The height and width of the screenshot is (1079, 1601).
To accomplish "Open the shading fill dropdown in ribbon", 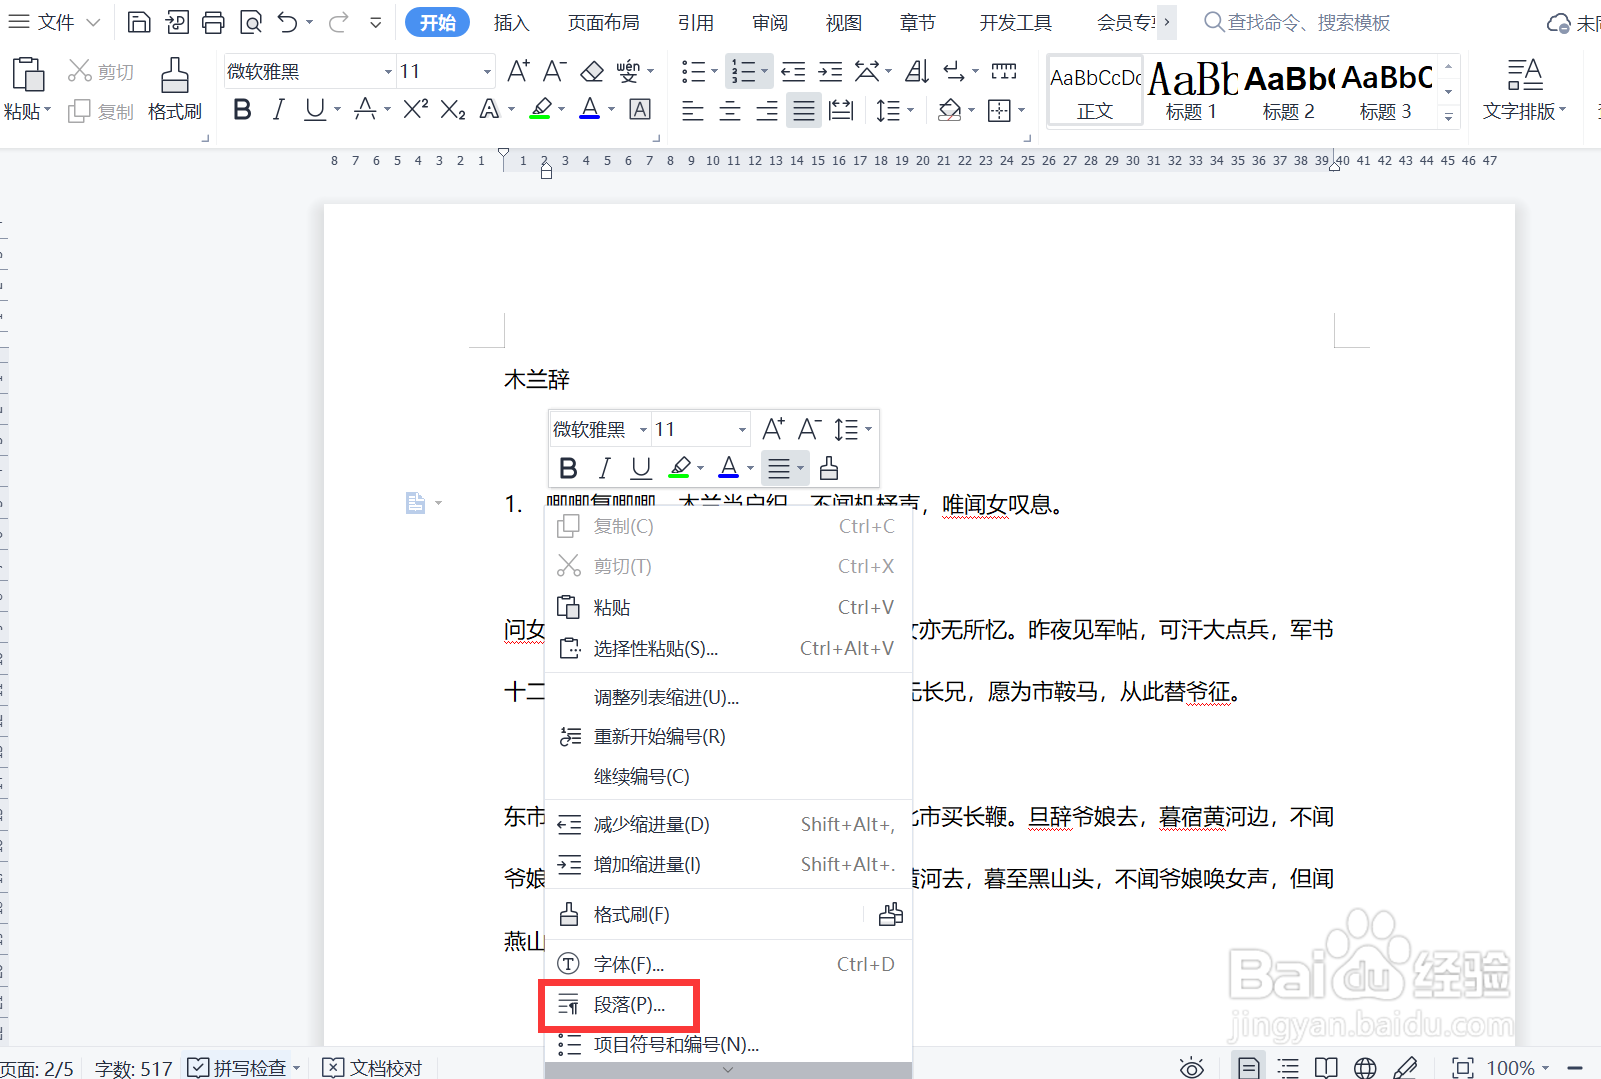I will point(971,110).
